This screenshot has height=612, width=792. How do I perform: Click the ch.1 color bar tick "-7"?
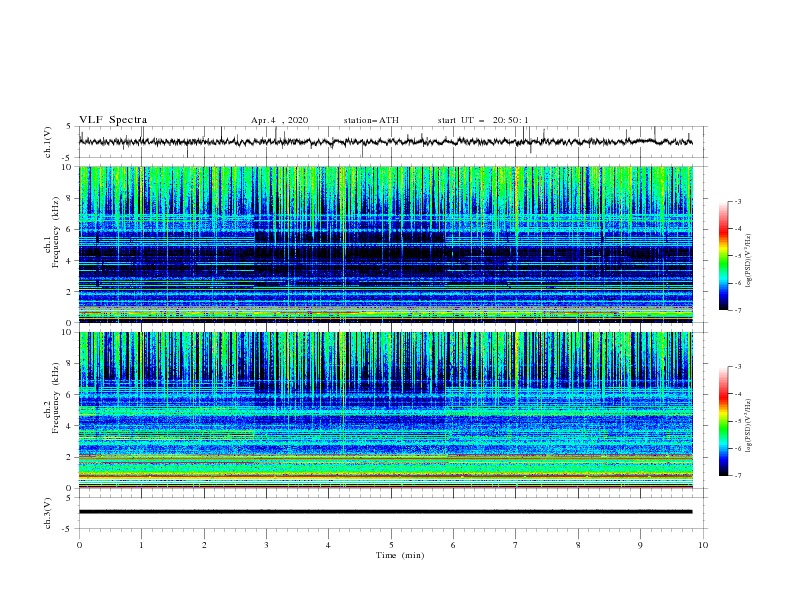pyautogui.click(x=737, y=310)
